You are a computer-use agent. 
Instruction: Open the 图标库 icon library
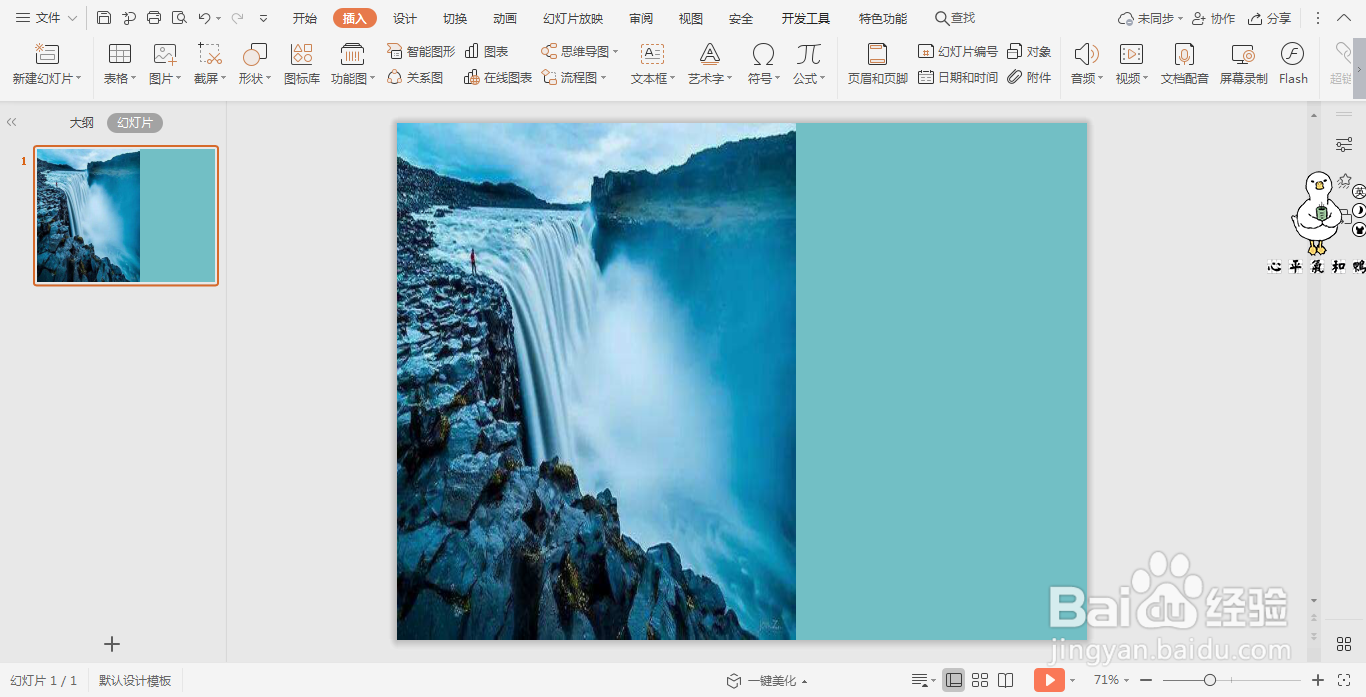[x=302, y=64]
